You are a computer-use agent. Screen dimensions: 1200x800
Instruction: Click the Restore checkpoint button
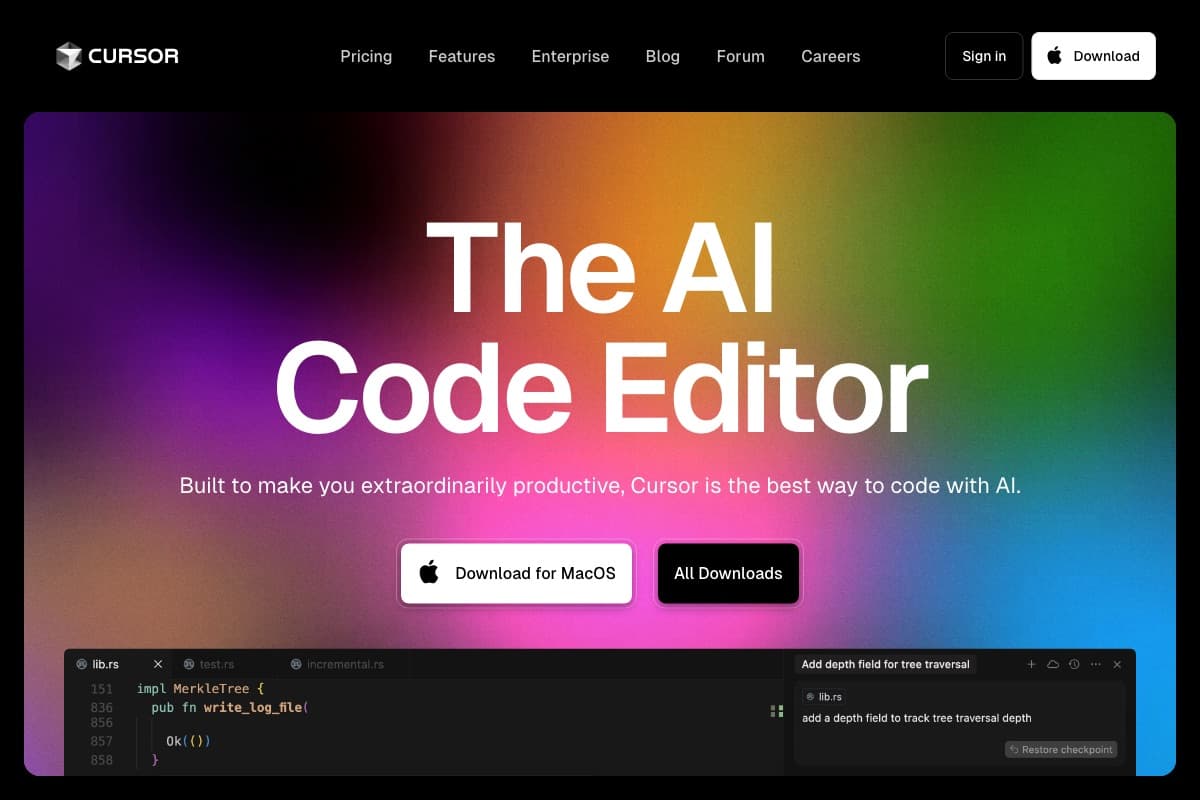point(1061,749)
